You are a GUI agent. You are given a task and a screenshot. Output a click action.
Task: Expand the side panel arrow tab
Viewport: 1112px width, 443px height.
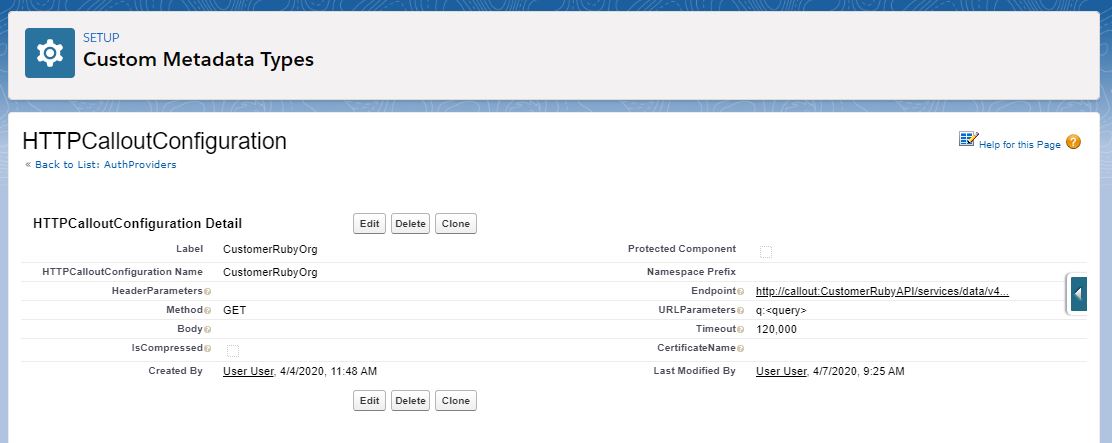(1078, 294)
